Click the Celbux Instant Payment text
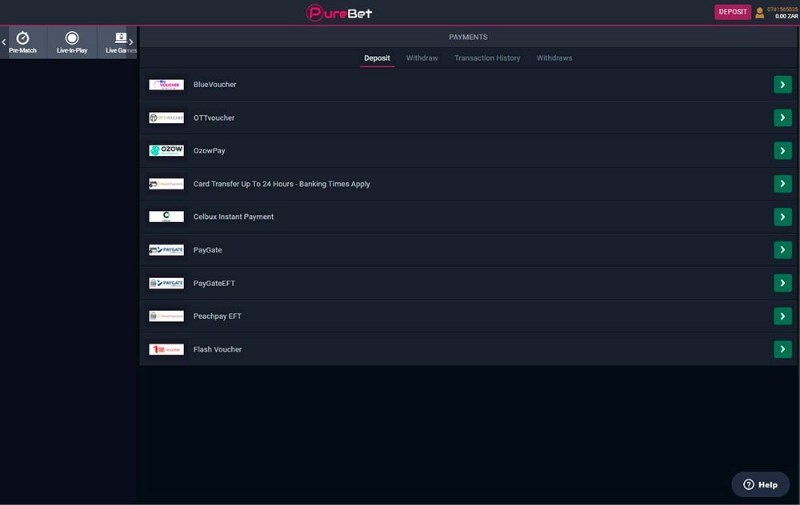 tap(233, 217)
